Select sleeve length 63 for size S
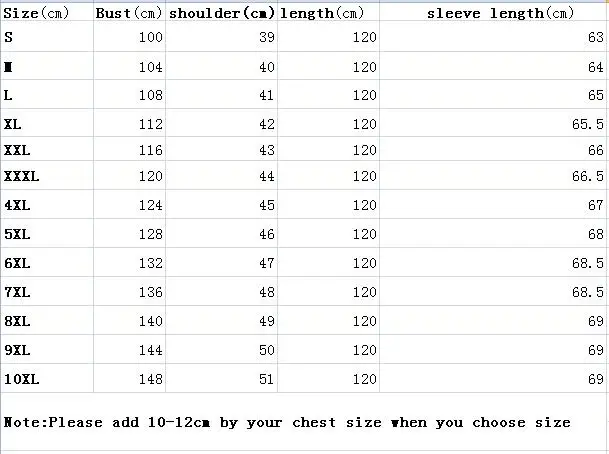 click(x=596, y=38)
